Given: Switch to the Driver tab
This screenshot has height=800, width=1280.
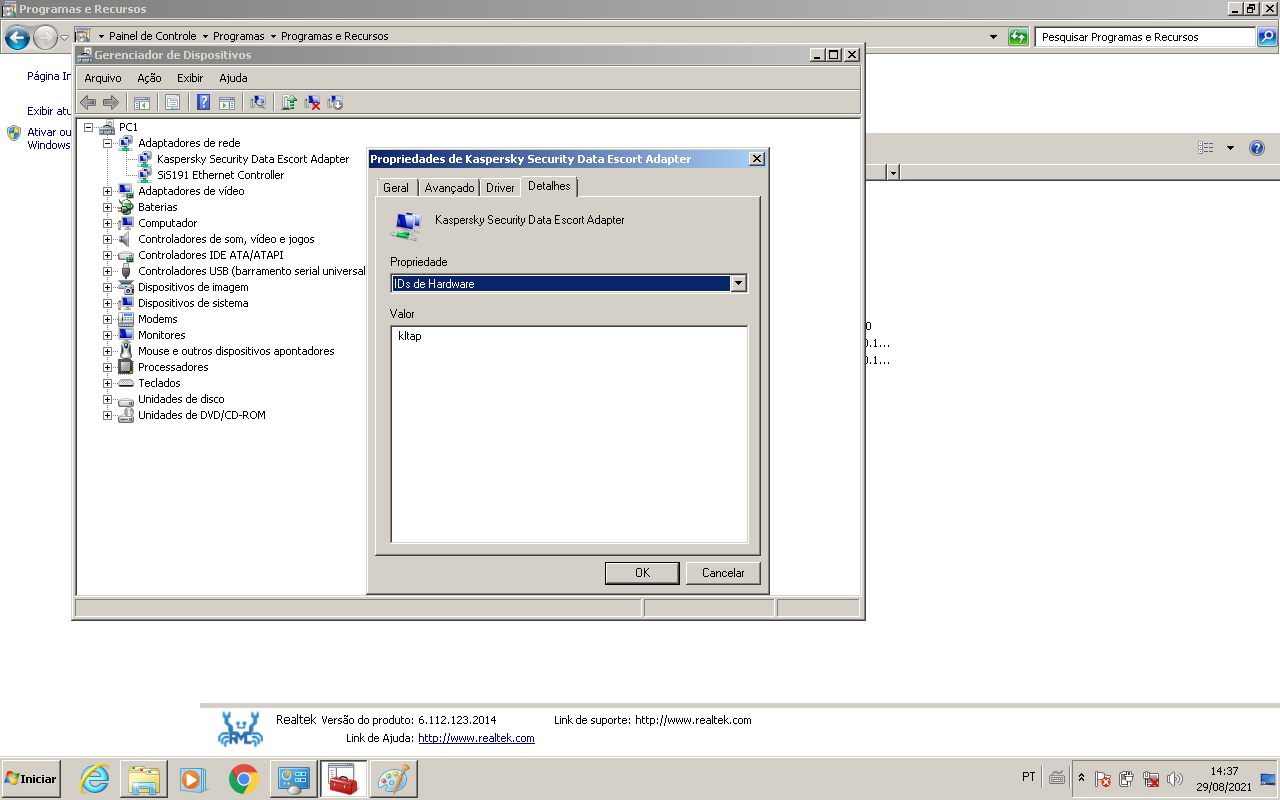Looking at the screenshot, I should click(500, 188).
